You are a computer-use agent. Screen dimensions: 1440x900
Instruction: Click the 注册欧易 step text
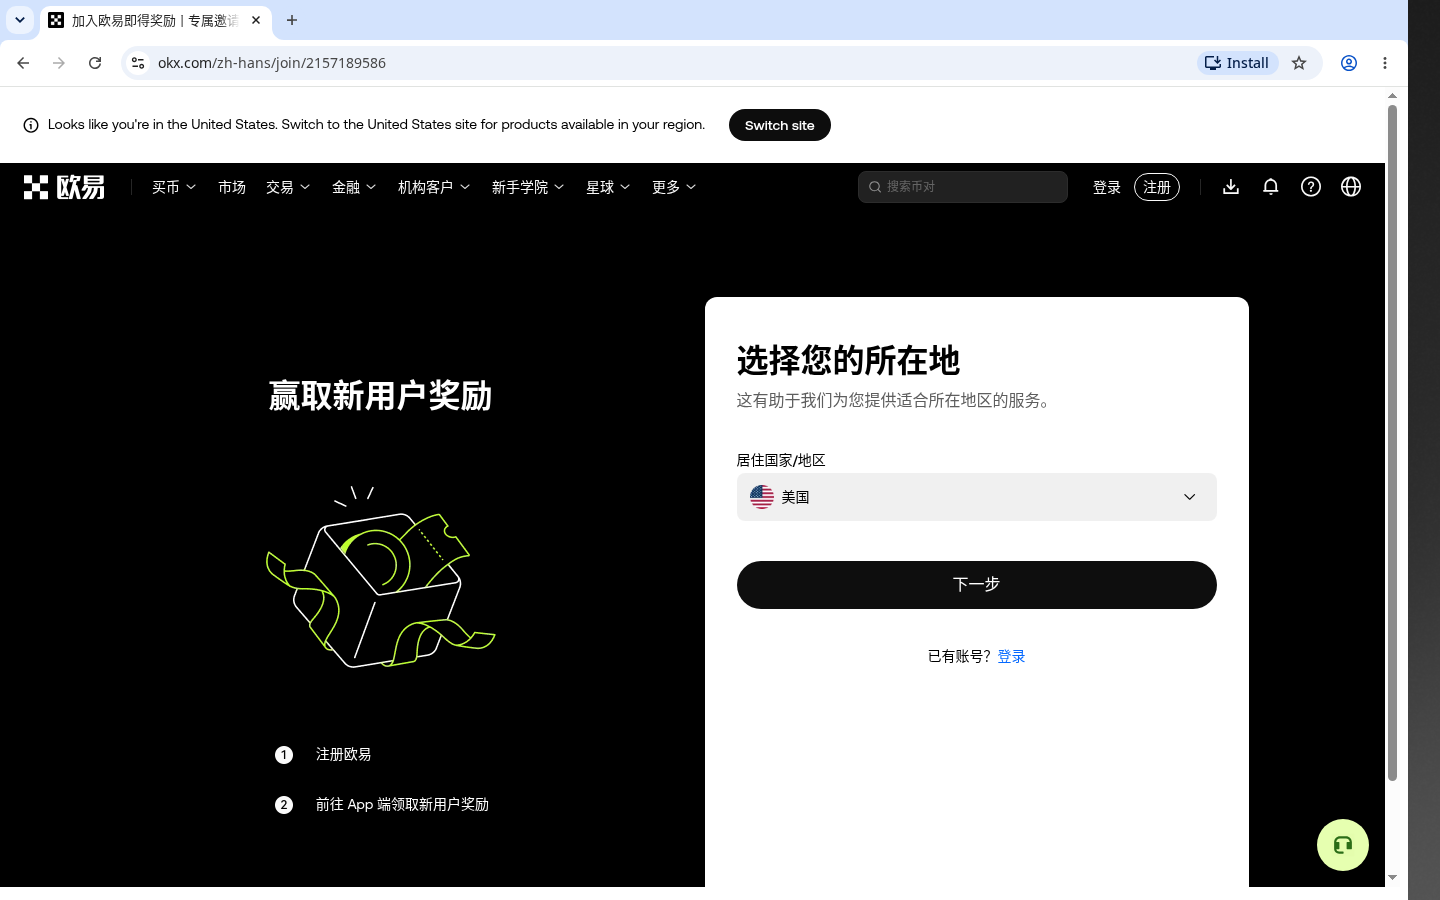click(x=343, y=754)
